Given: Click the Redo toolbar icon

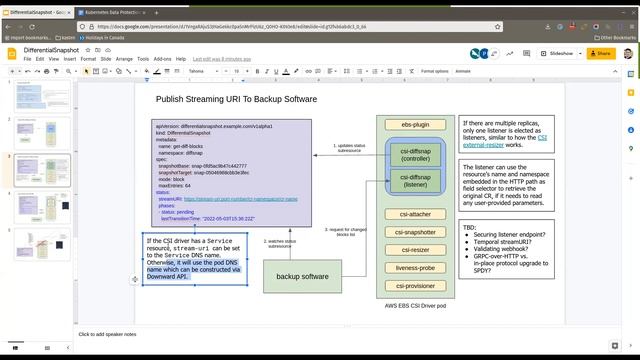Looking at the screenshot, I should coord(37,71).
